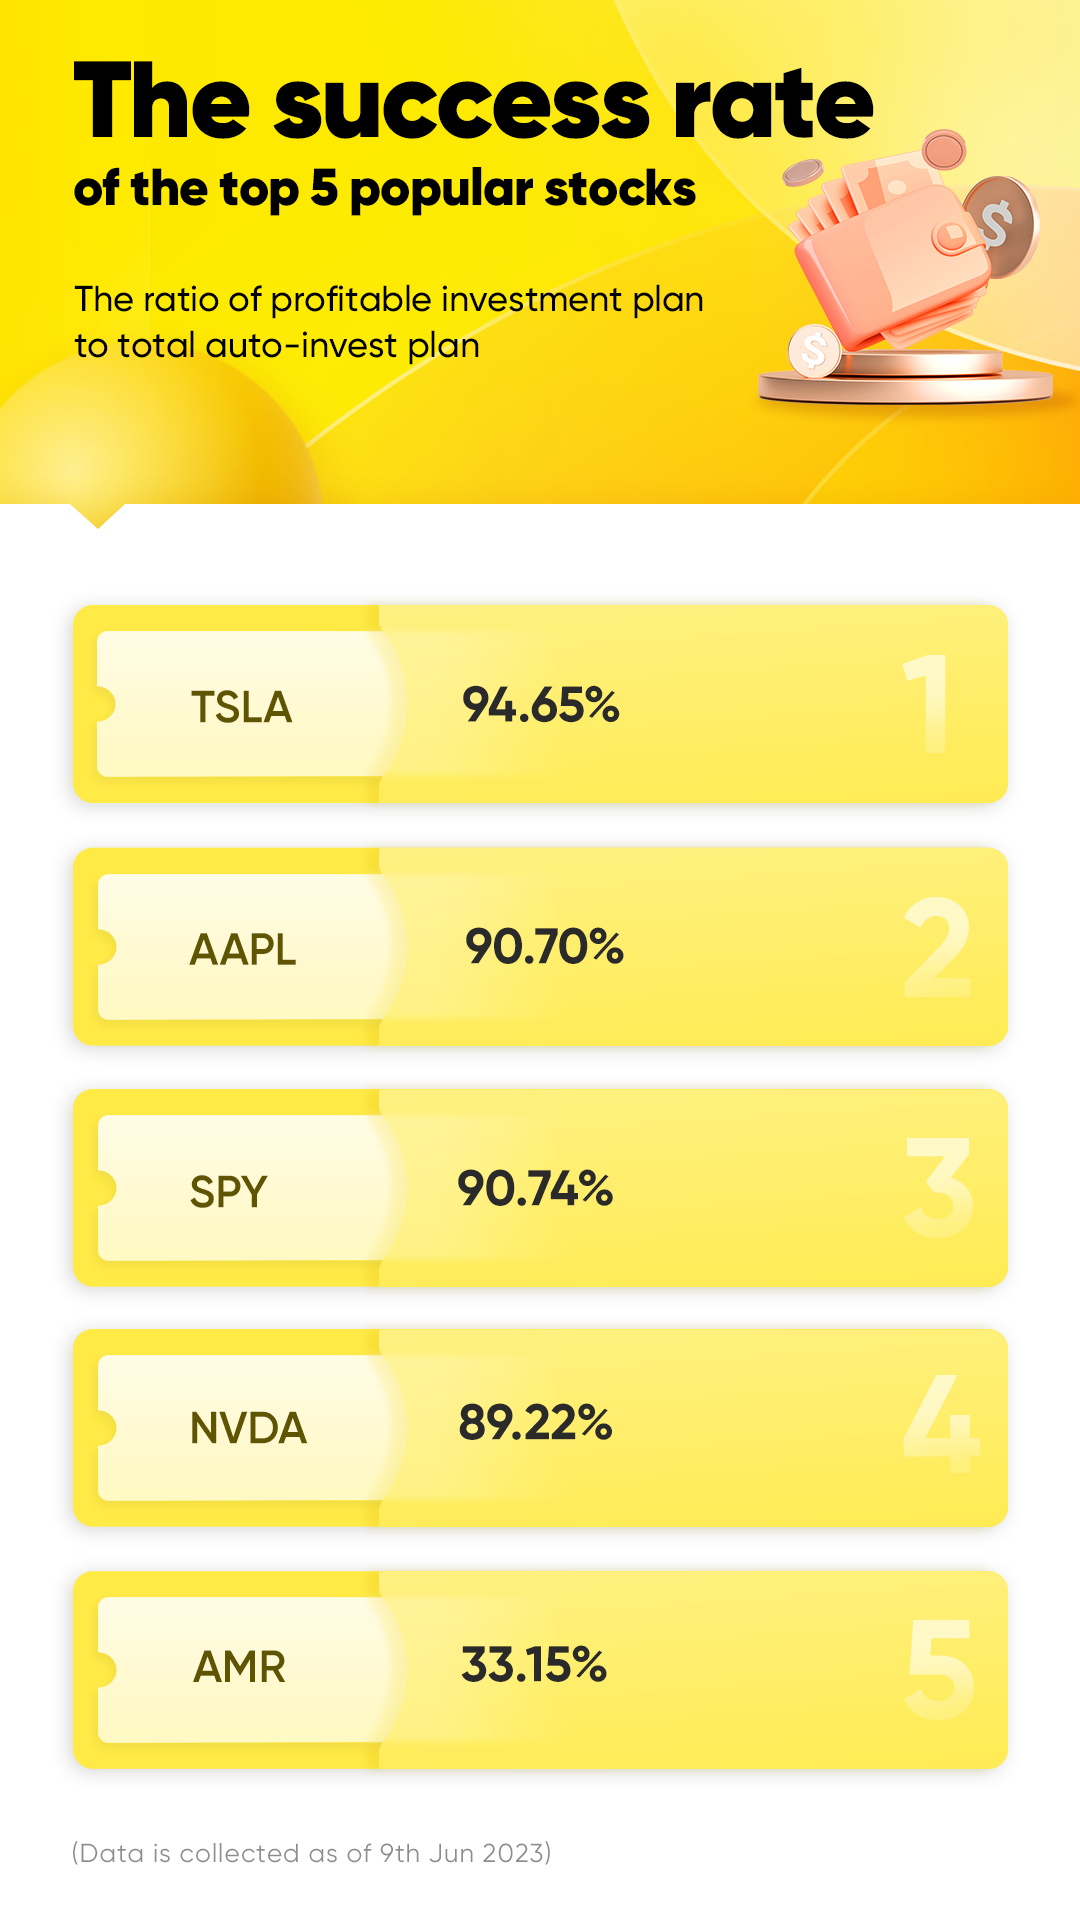Click the small dollar coin on pedestal
The width and height of the screenshot is (1080, 1930).
[x=815, y=351]
